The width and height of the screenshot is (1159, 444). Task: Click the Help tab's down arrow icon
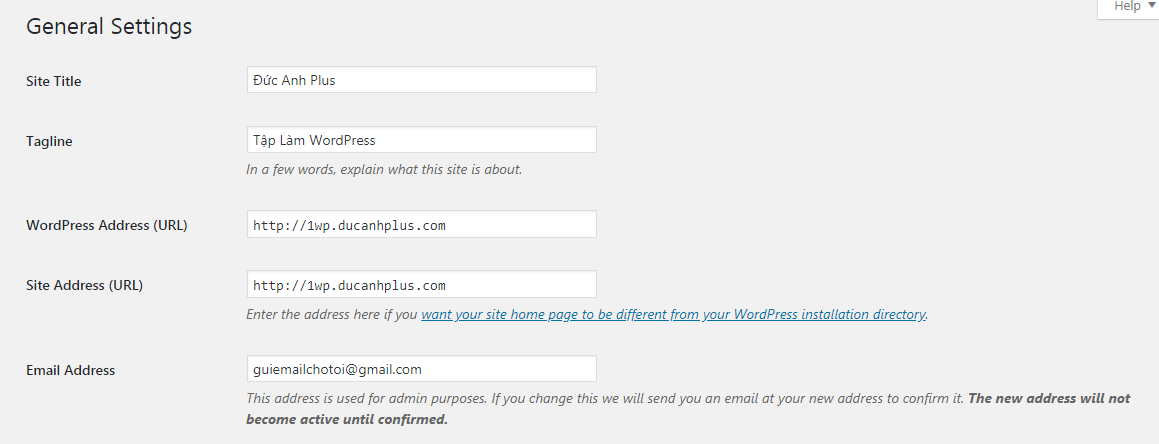(1152, 6)
